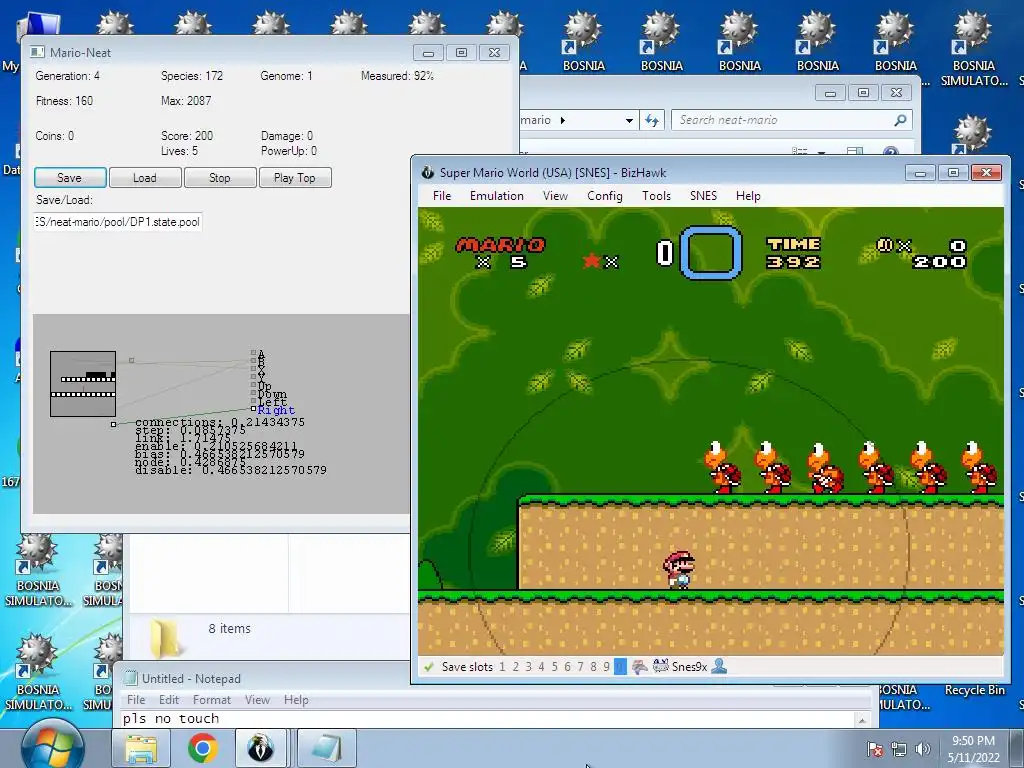Open File Explorer from the taskbar

coord(141,748)
